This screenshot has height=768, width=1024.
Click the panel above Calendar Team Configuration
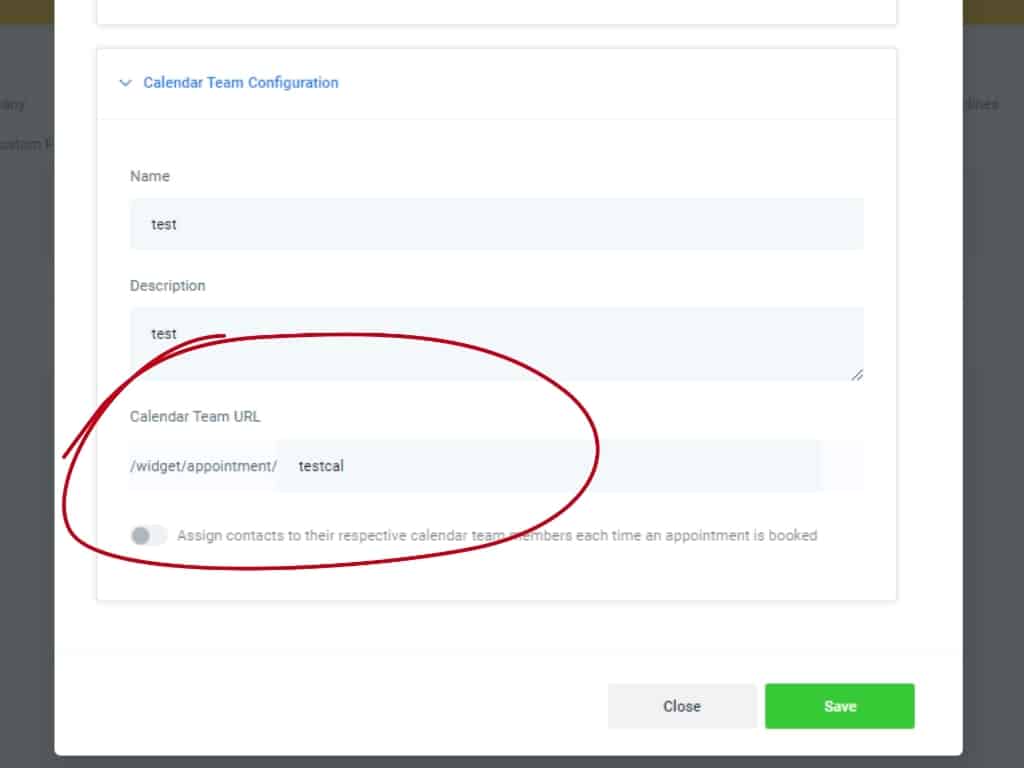[496, 11]
